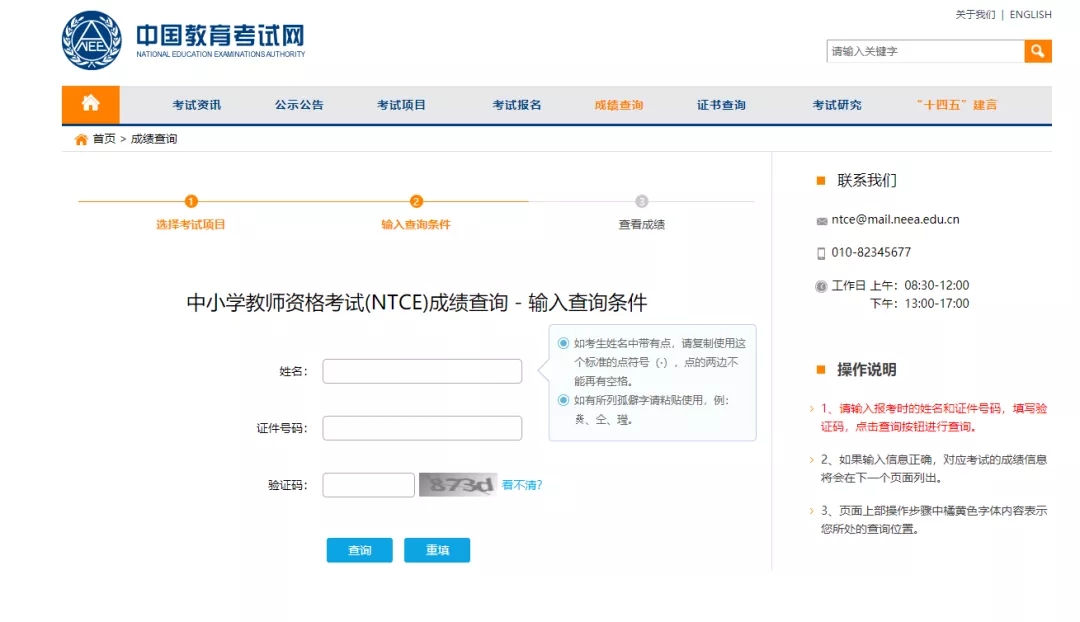
Task: Click the small house icon in breadcrumb
Action: click(81, 140)
